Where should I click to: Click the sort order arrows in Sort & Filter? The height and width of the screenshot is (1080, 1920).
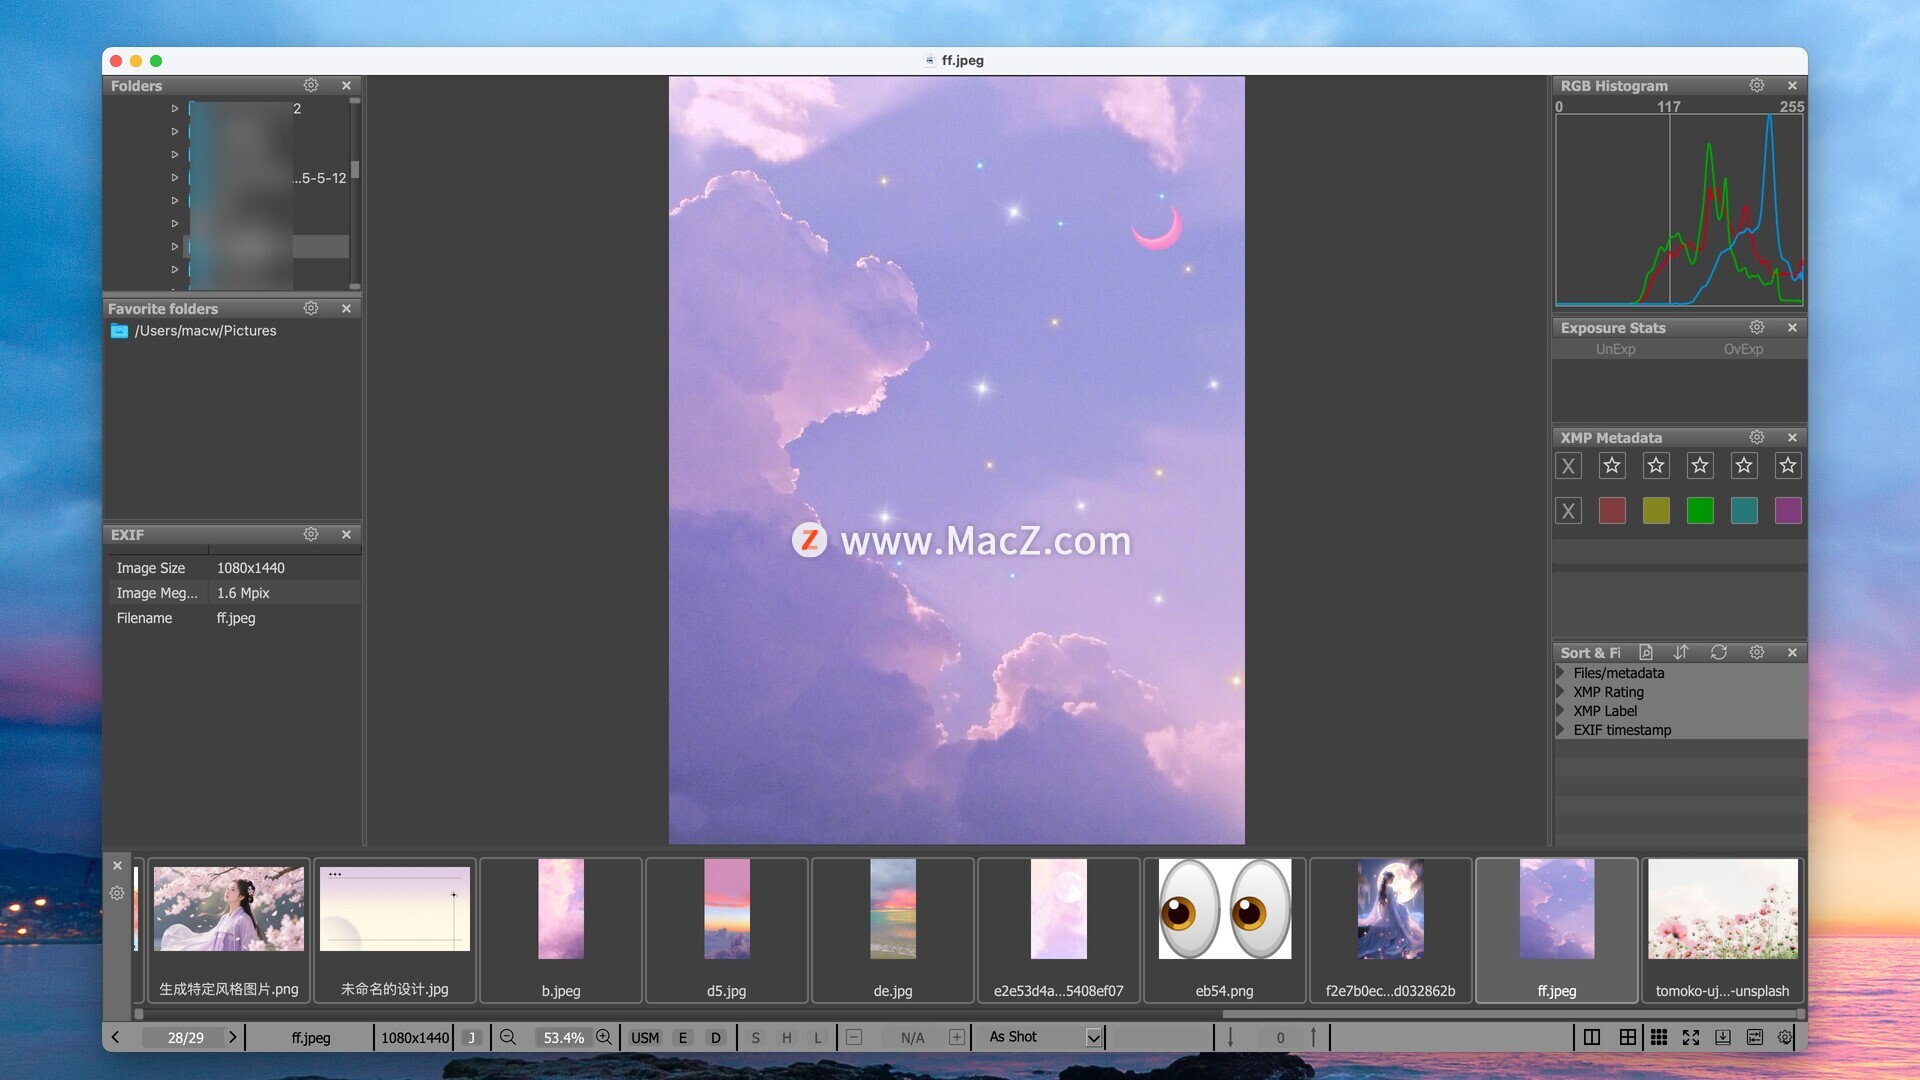1681,652
